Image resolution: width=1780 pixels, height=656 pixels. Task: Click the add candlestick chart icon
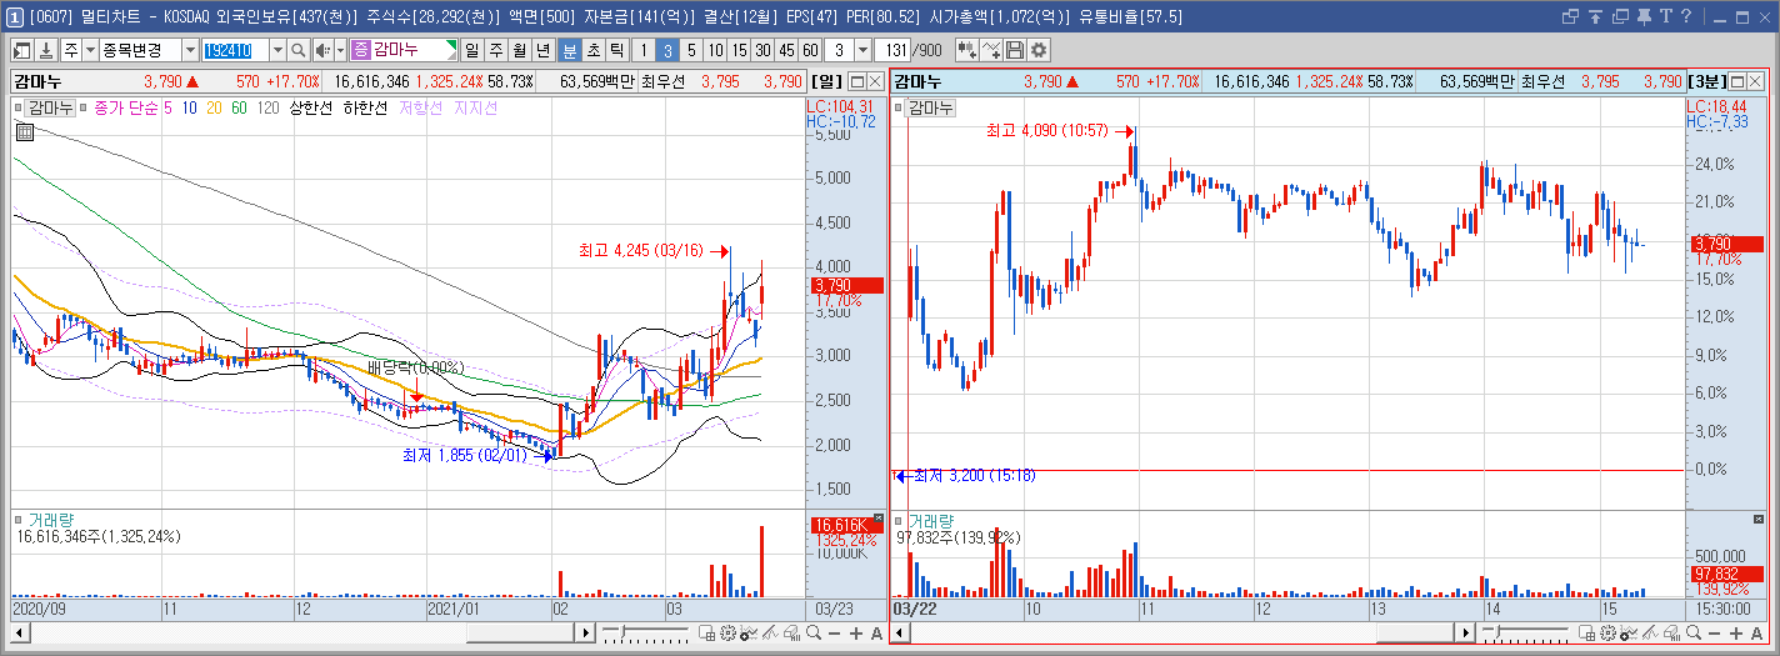click(x=966, y=50)
